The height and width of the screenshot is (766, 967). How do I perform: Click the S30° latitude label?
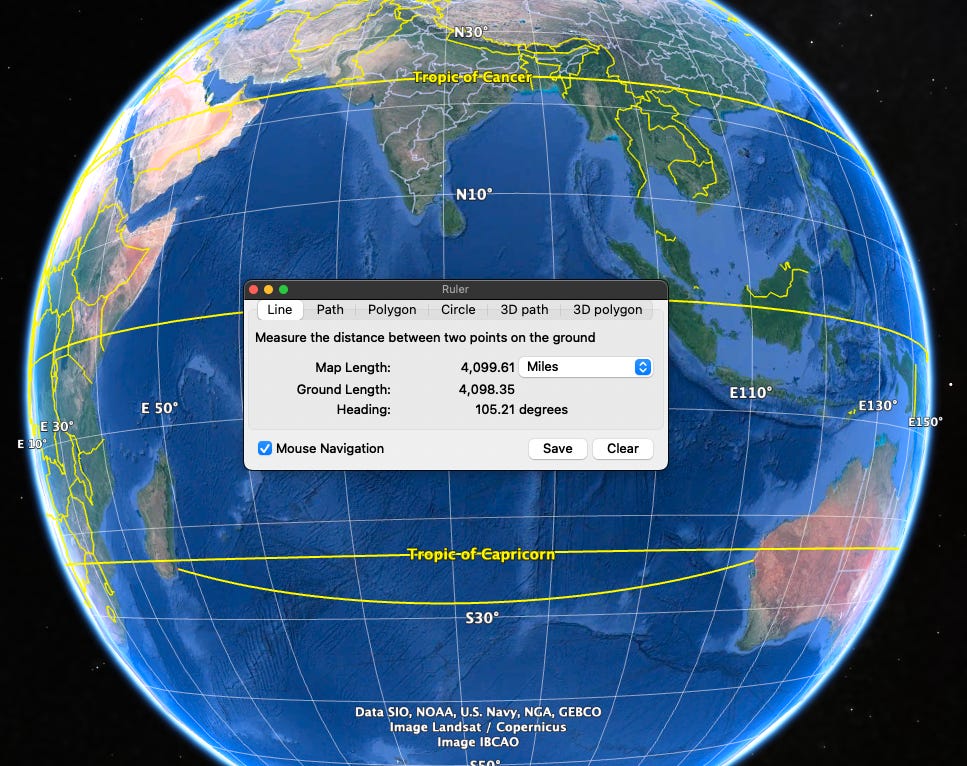pyautogui.click(x=482, y=618)
